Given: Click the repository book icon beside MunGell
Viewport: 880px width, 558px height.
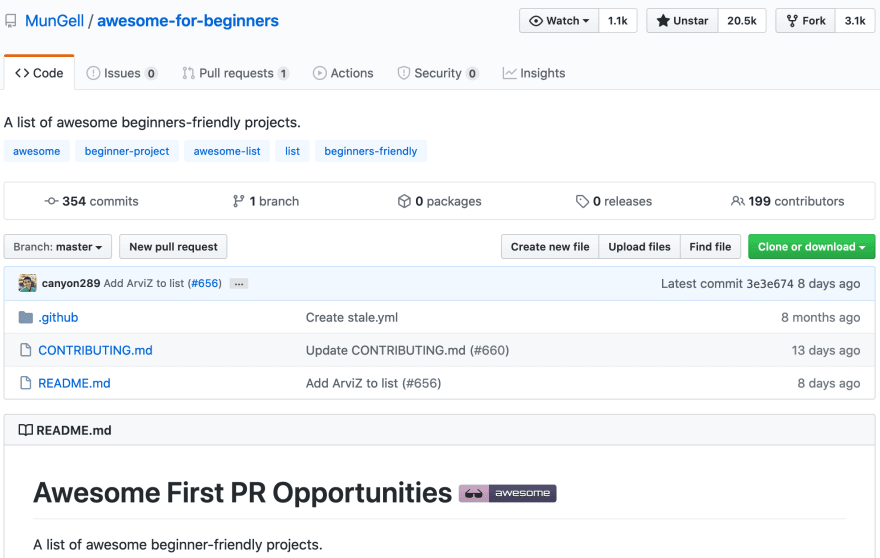Looking at the screenshot, I should (11, 21).
